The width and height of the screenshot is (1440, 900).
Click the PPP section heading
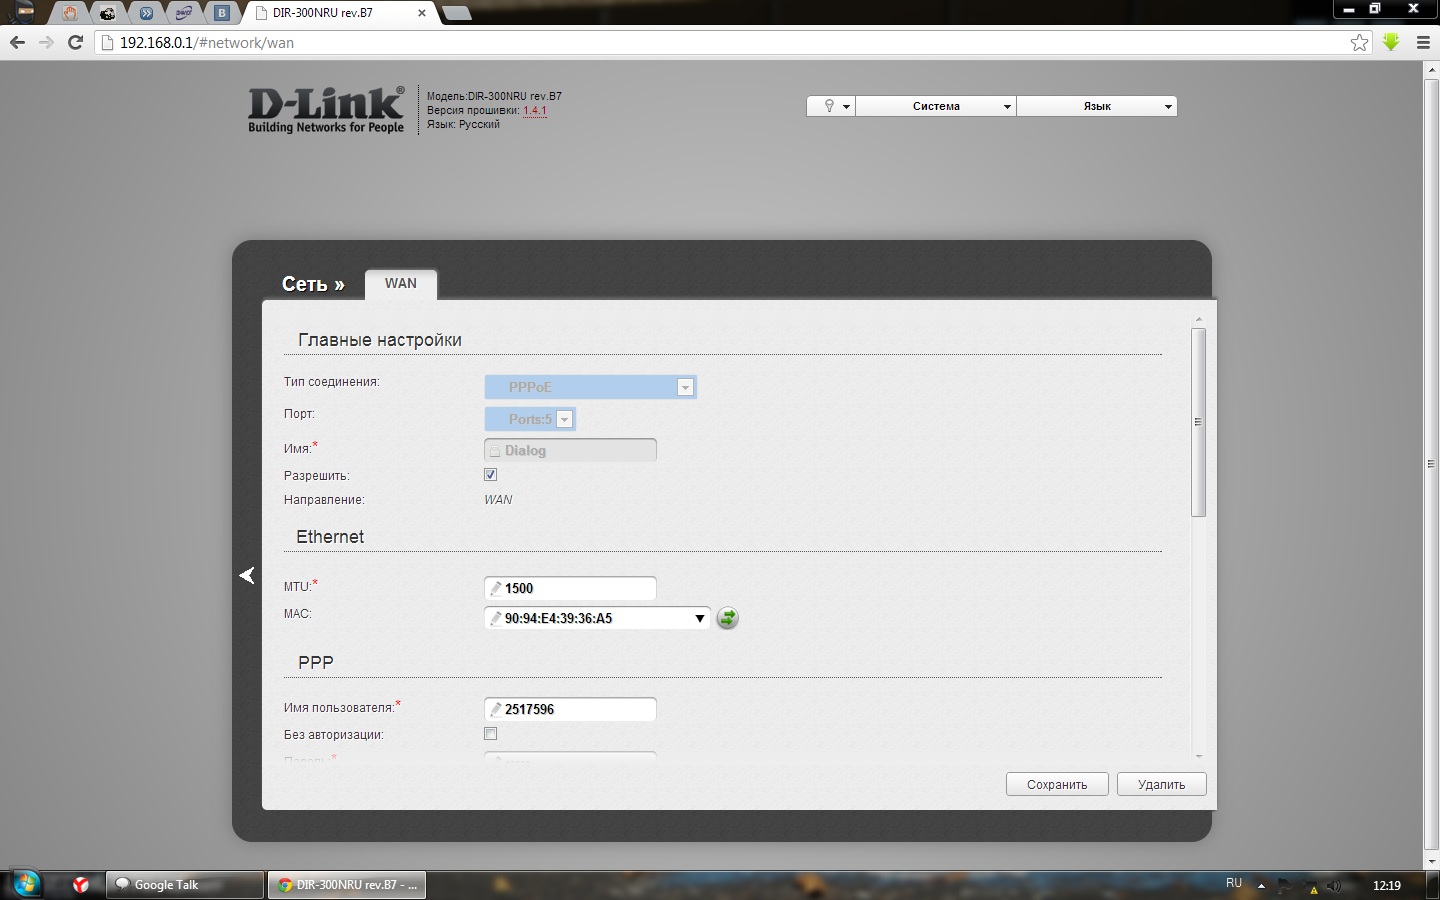pos(316,663)
